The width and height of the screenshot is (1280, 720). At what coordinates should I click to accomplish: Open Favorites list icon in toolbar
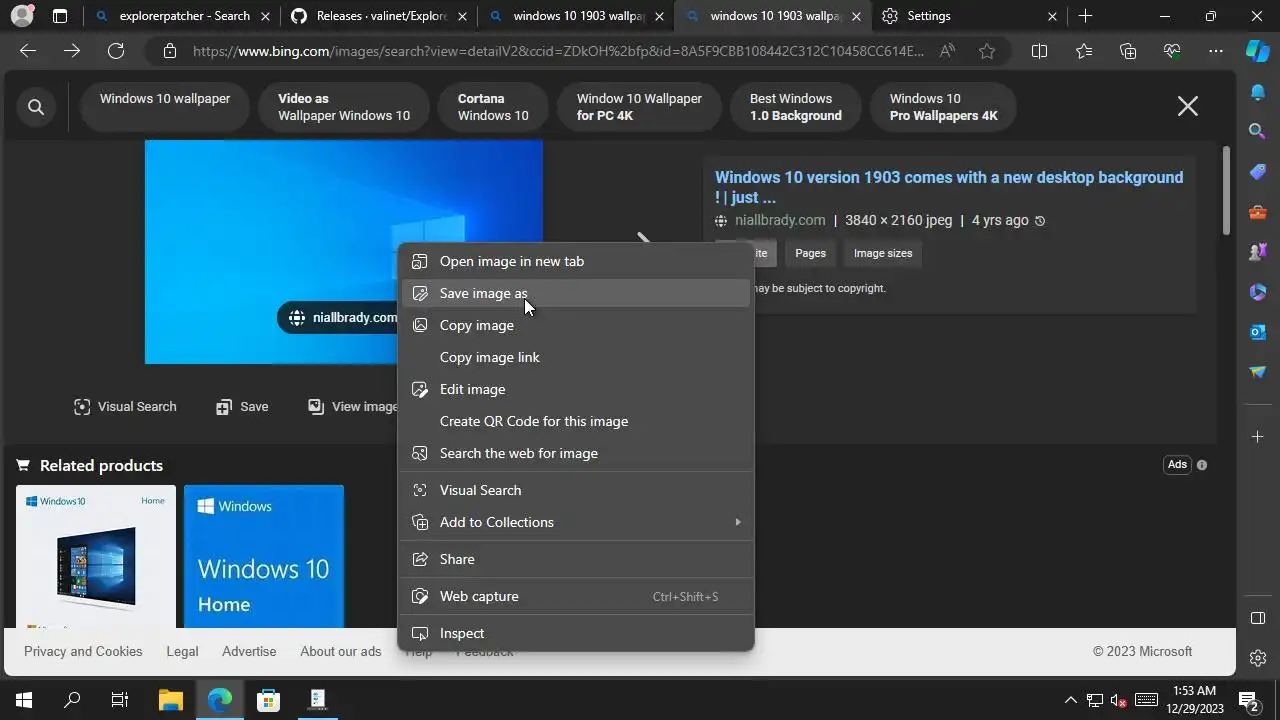[1084, 51]
